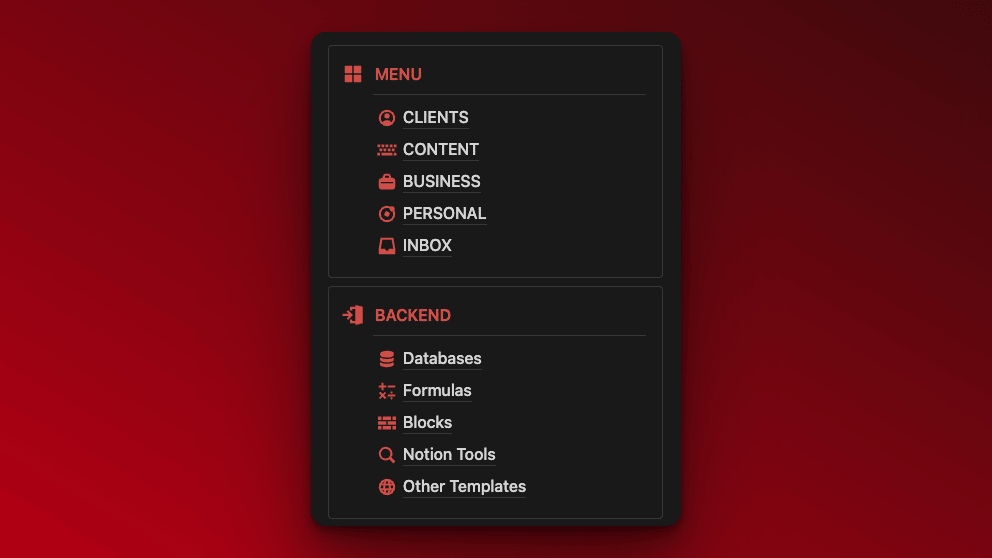Image resolution: width=992 pixels, height=558 pixels.
Task: Select the BACKEND heading text
Action: (412, 315)
